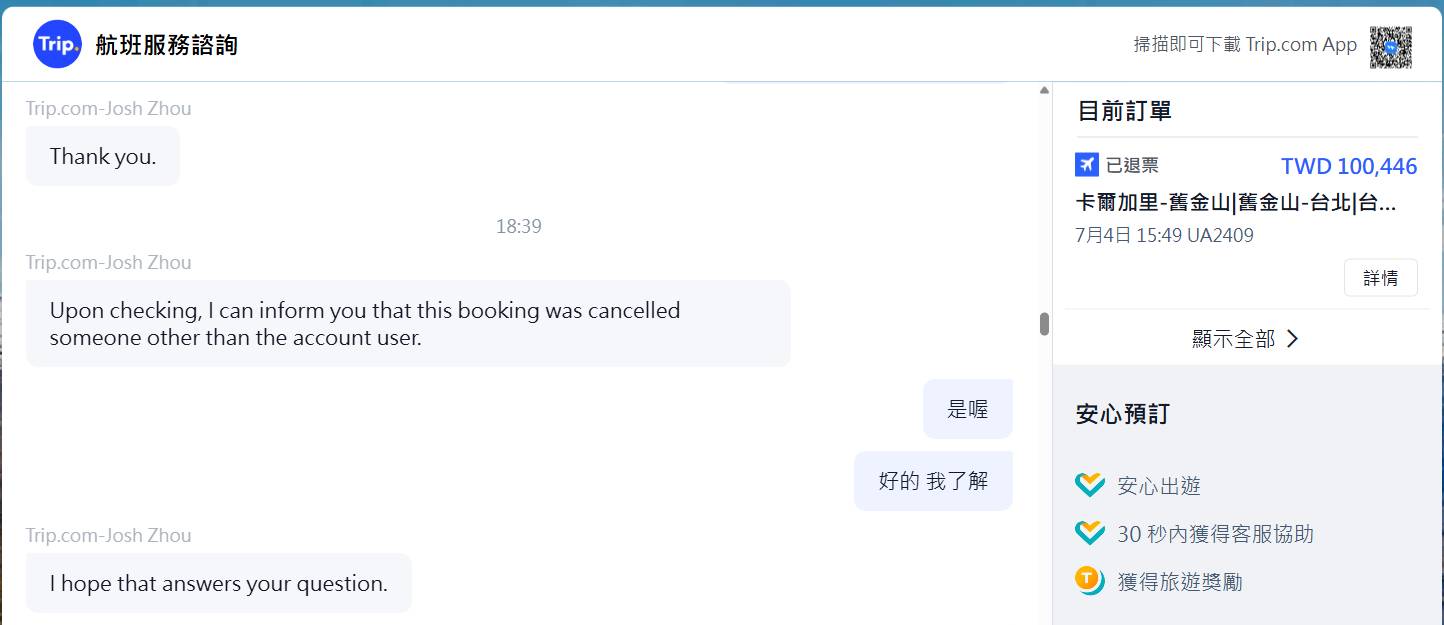Click the 是喔 sent message bubble

point(967,408)
